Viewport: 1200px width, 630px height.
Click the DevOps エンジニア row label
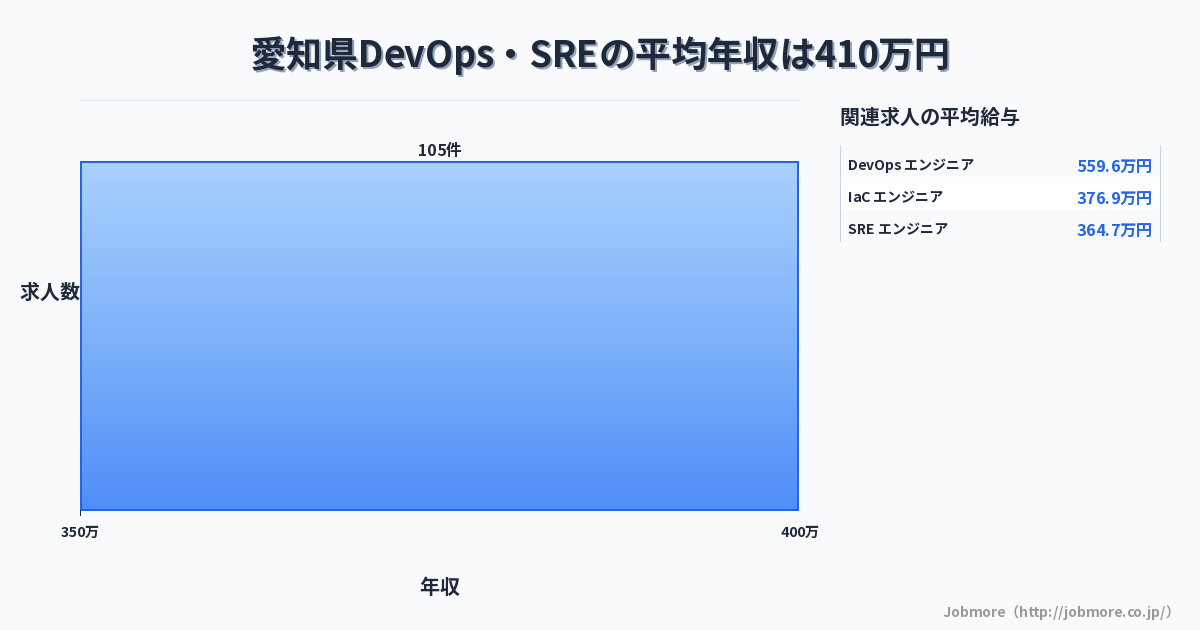[911, 165]
